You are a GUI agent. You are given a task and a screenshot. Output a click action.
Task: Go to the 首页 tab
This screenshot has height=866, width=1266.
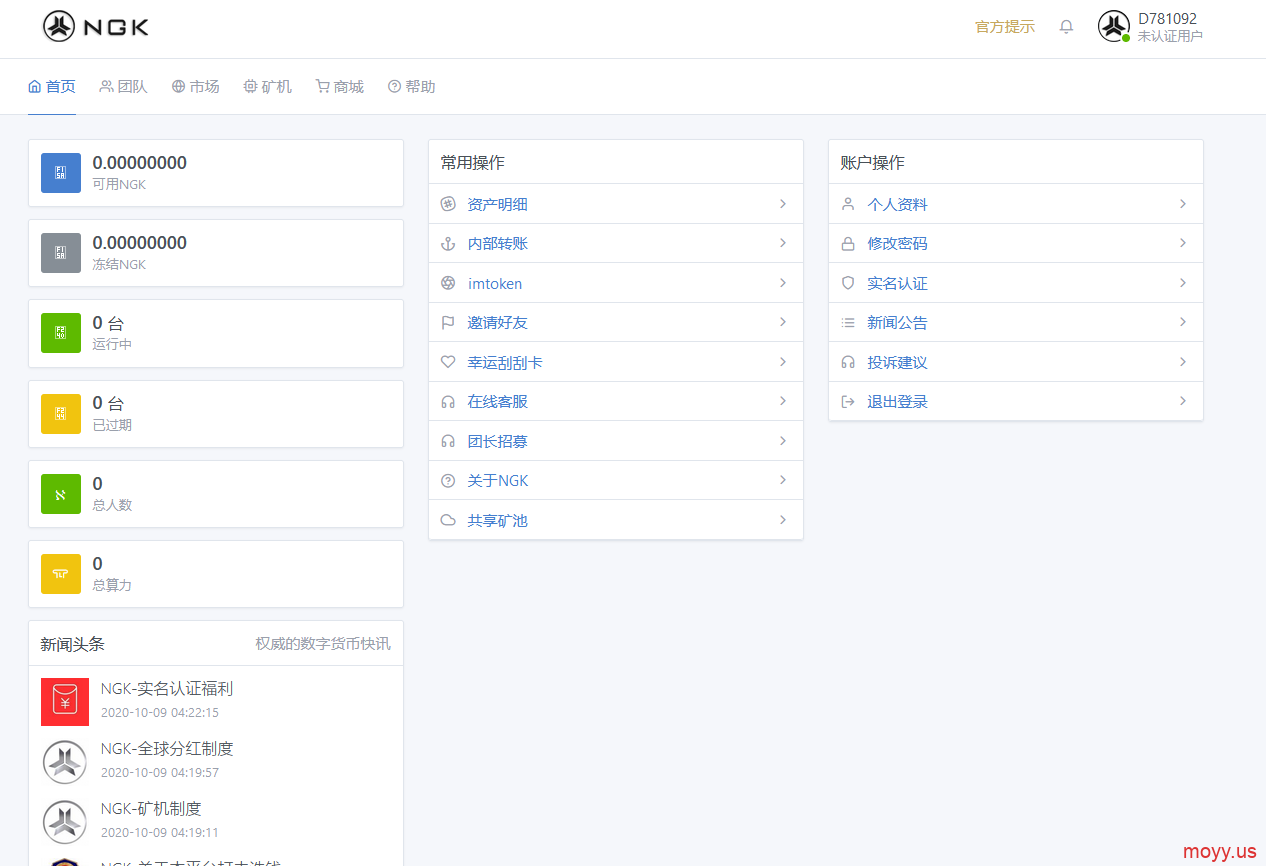click(x=52, y=87)
